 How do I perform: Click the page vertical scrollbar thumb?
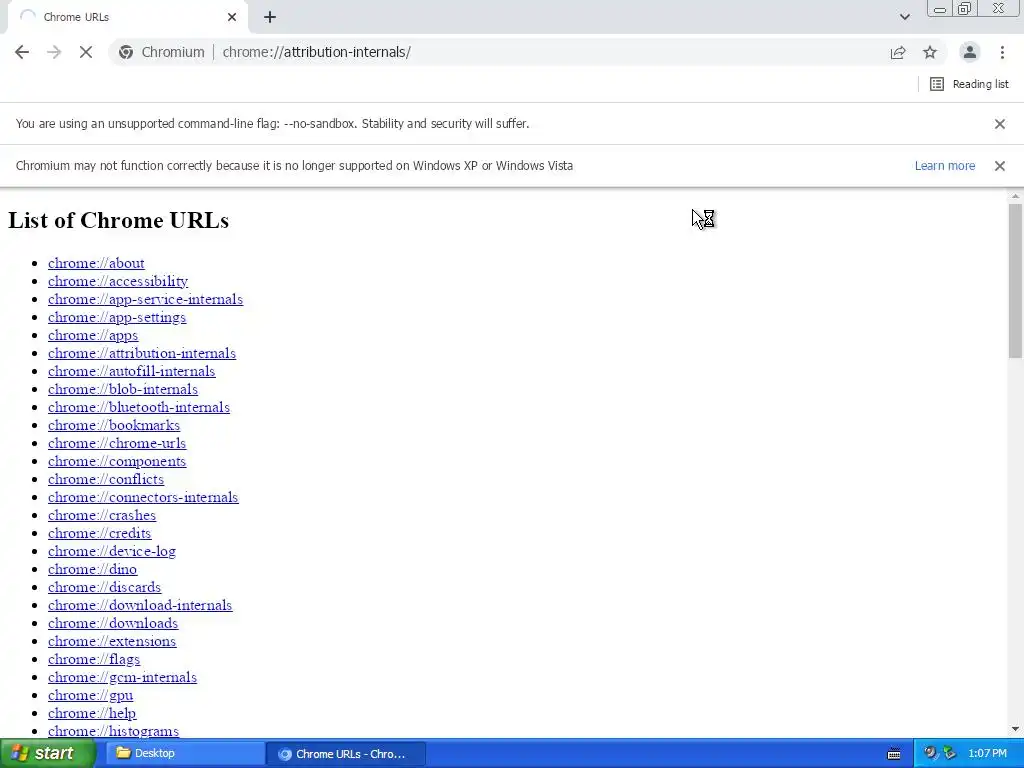click(x=1015, y=281)
